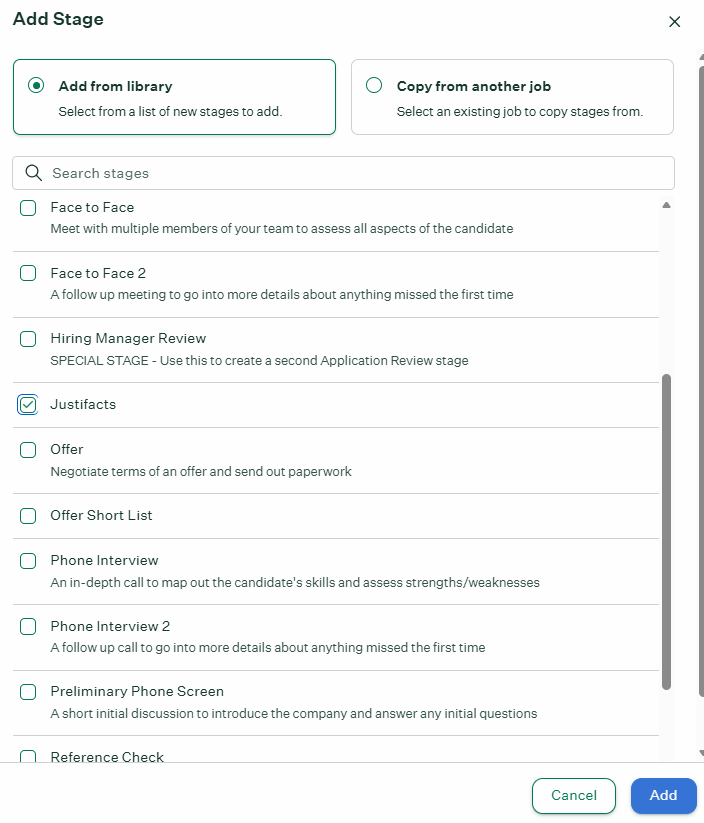The height and width of the screenshot is (823, 704).
Task: Click the blue Add button
Action: [664, 796]
